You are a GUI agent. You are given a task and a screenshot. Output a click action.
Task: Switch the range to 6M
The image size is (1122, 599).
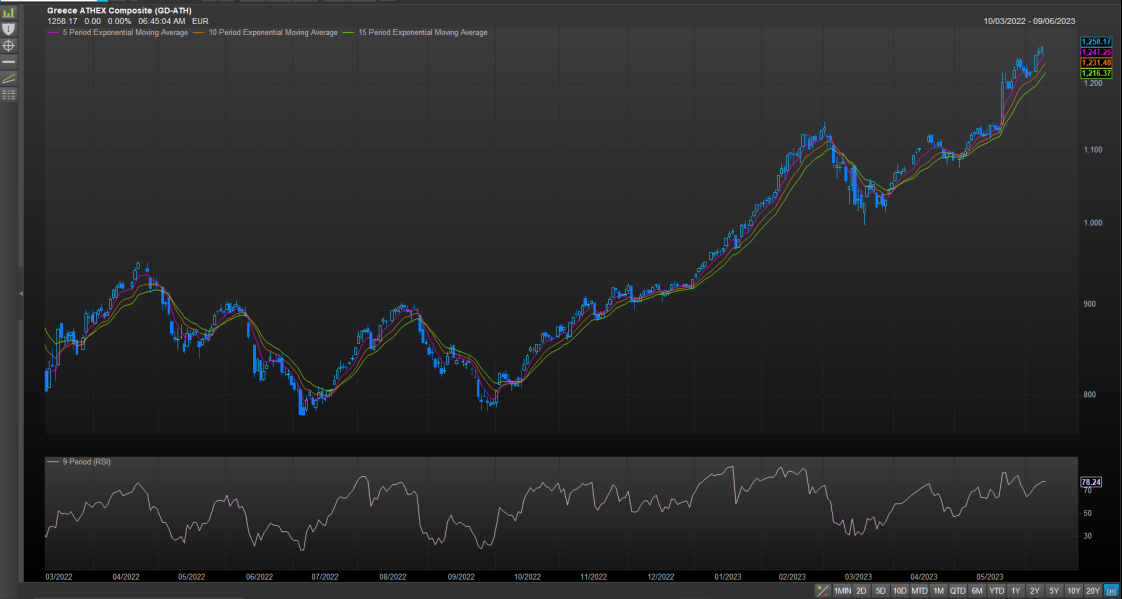click(977, 590)
